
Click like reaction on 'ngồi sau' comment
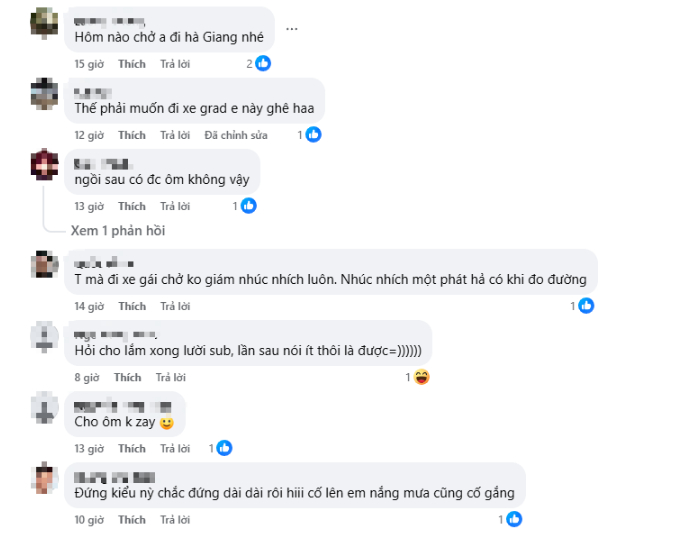pyautogui.click(x=249, y=206)
